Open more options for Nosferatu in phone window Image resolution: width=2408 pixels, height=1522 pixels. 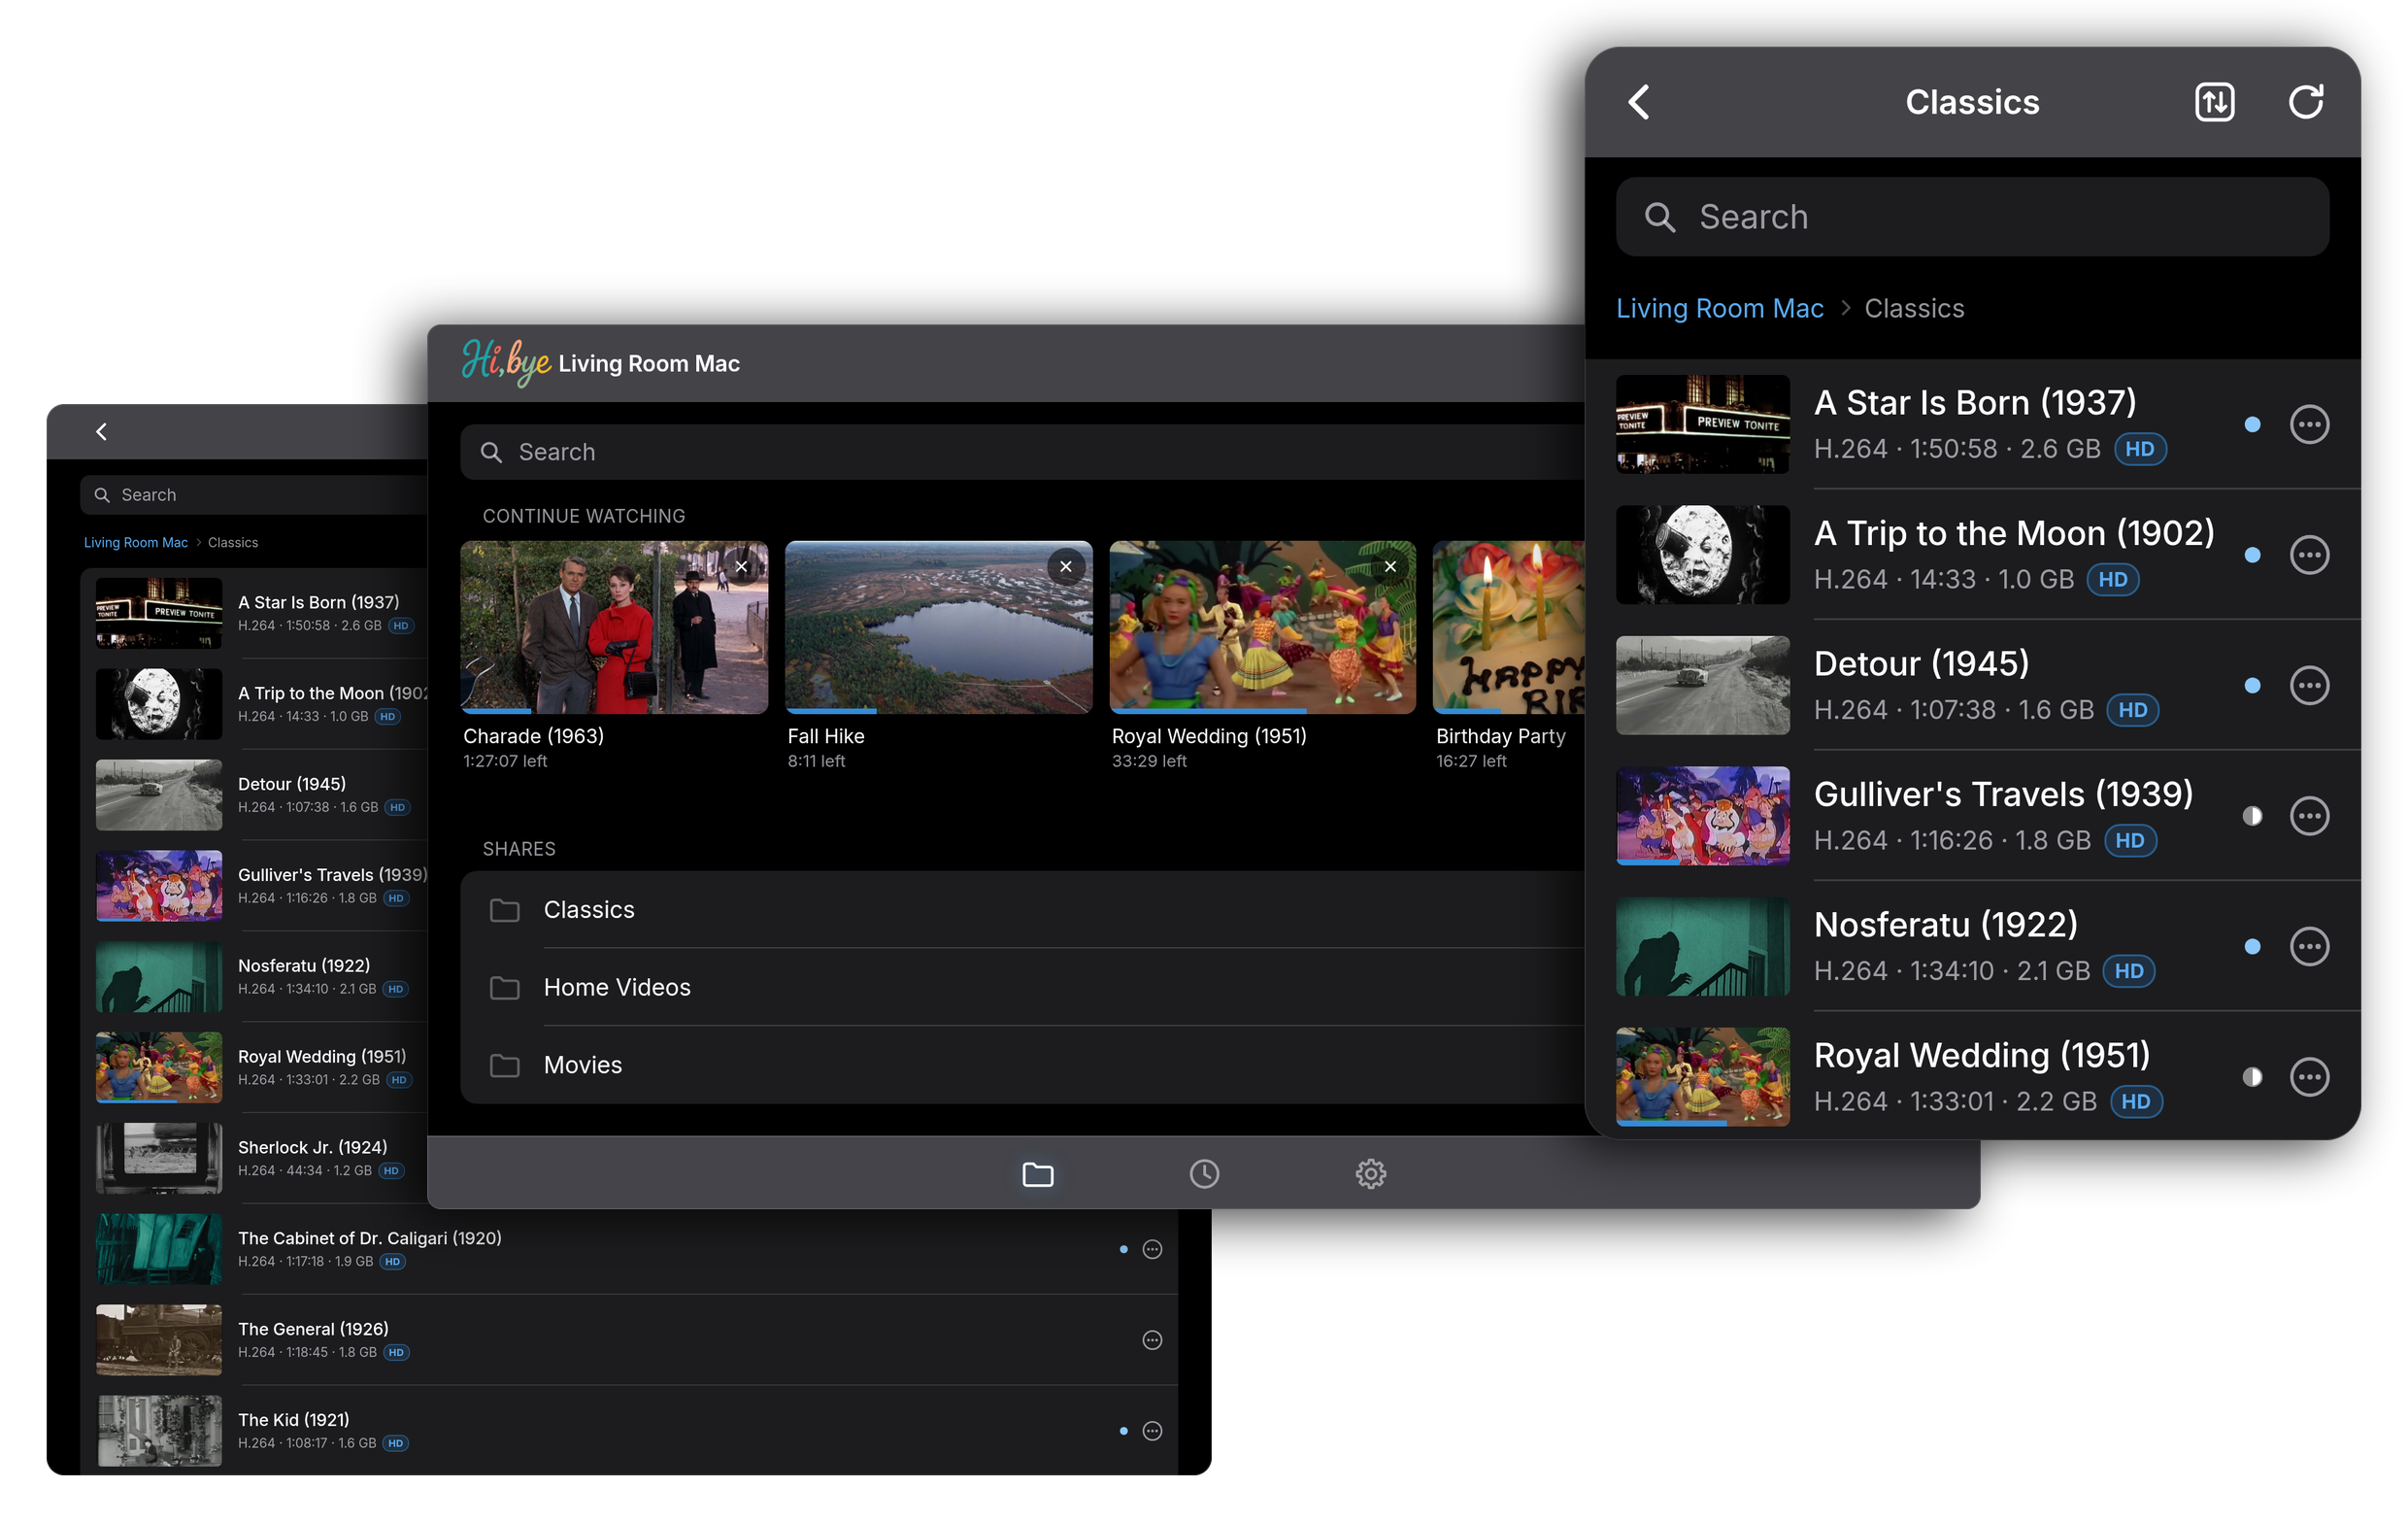click(x=2309, y=947)
